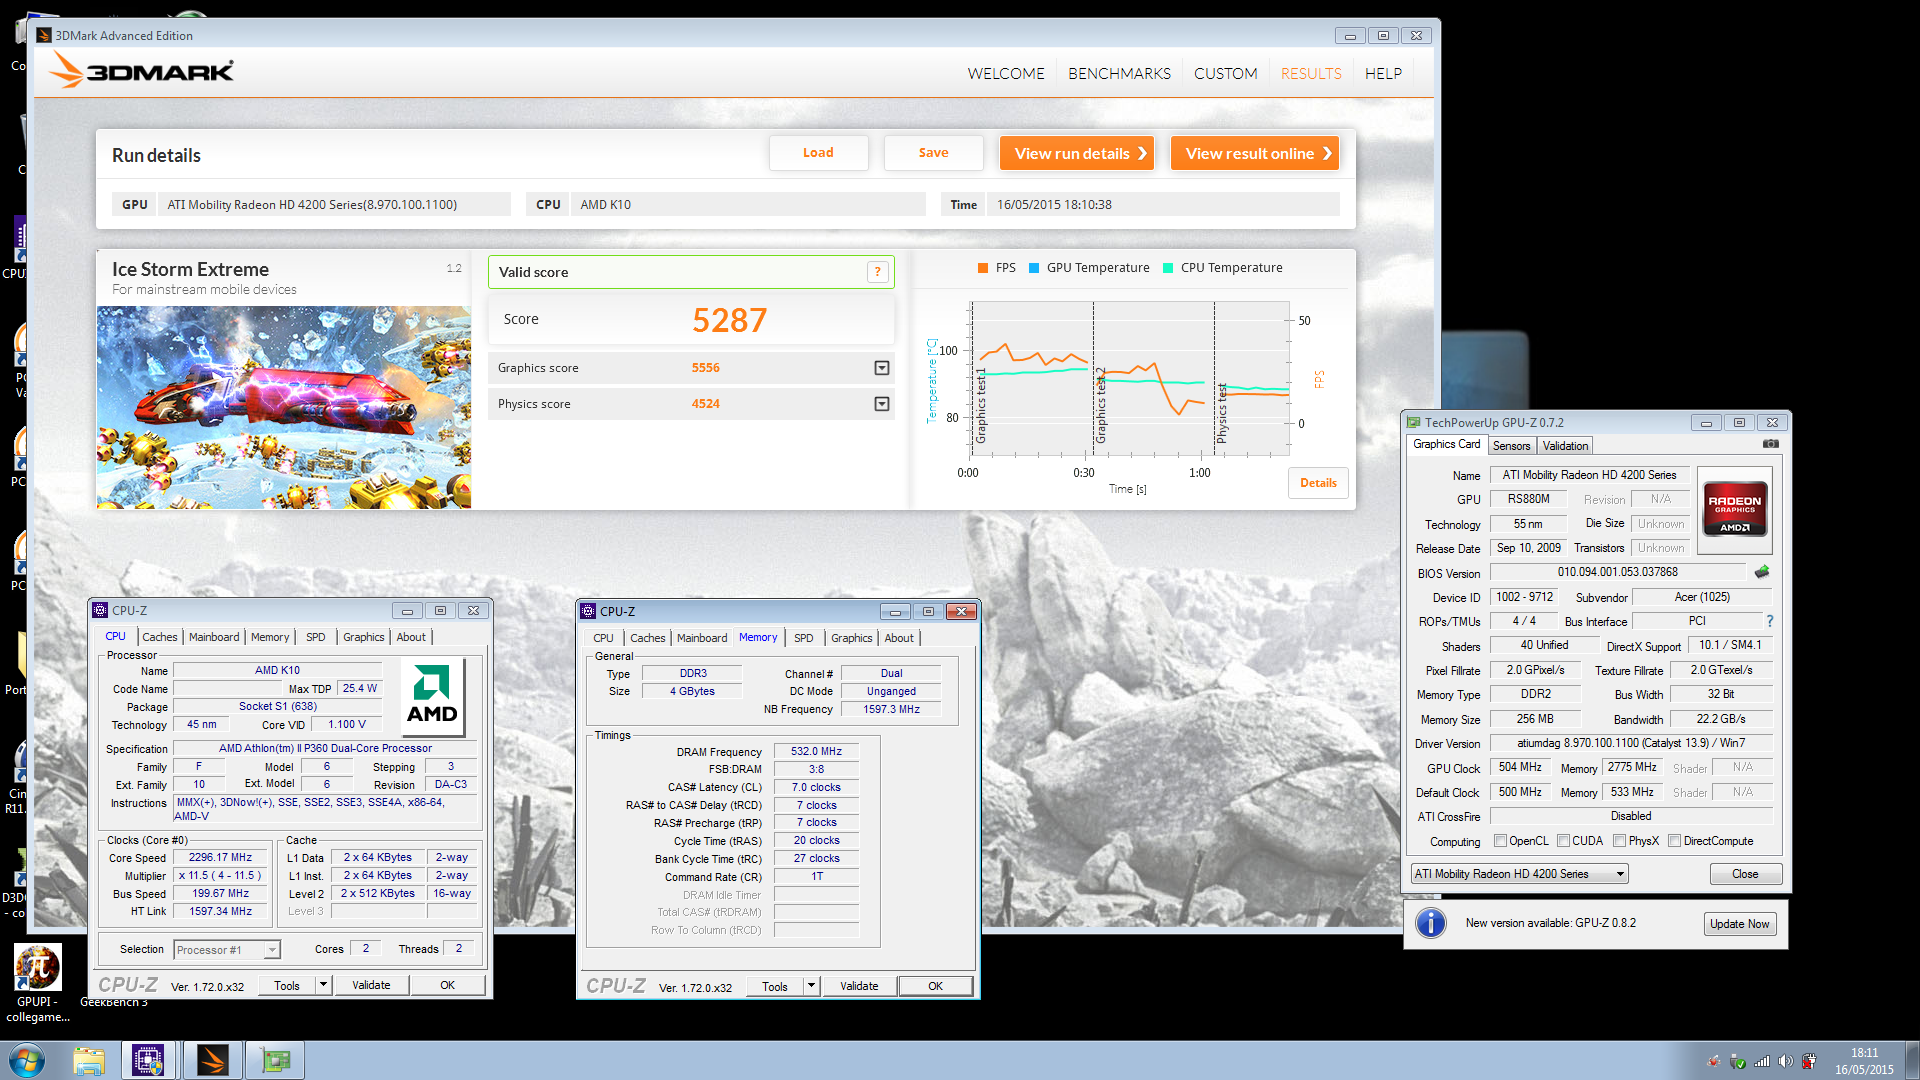Open graph Details button
1920x1080 pixels.
(x=1318, y=483)
